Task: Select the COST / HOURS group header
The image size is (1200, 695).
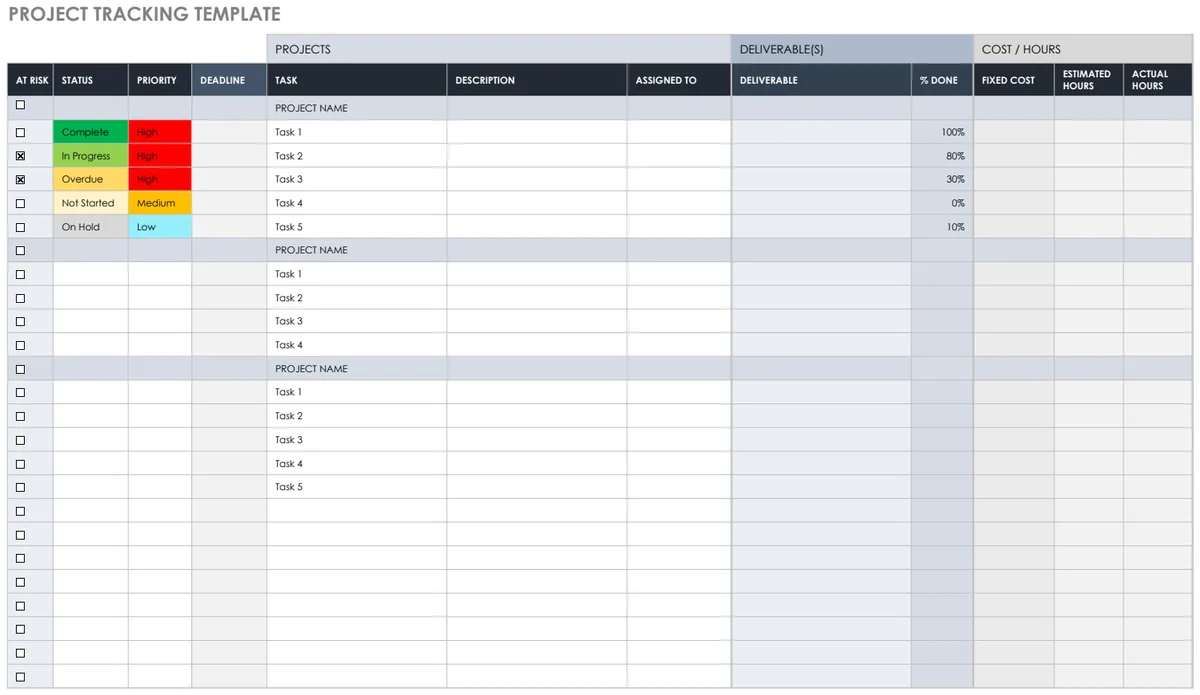Action: (x=1083, y=49)
